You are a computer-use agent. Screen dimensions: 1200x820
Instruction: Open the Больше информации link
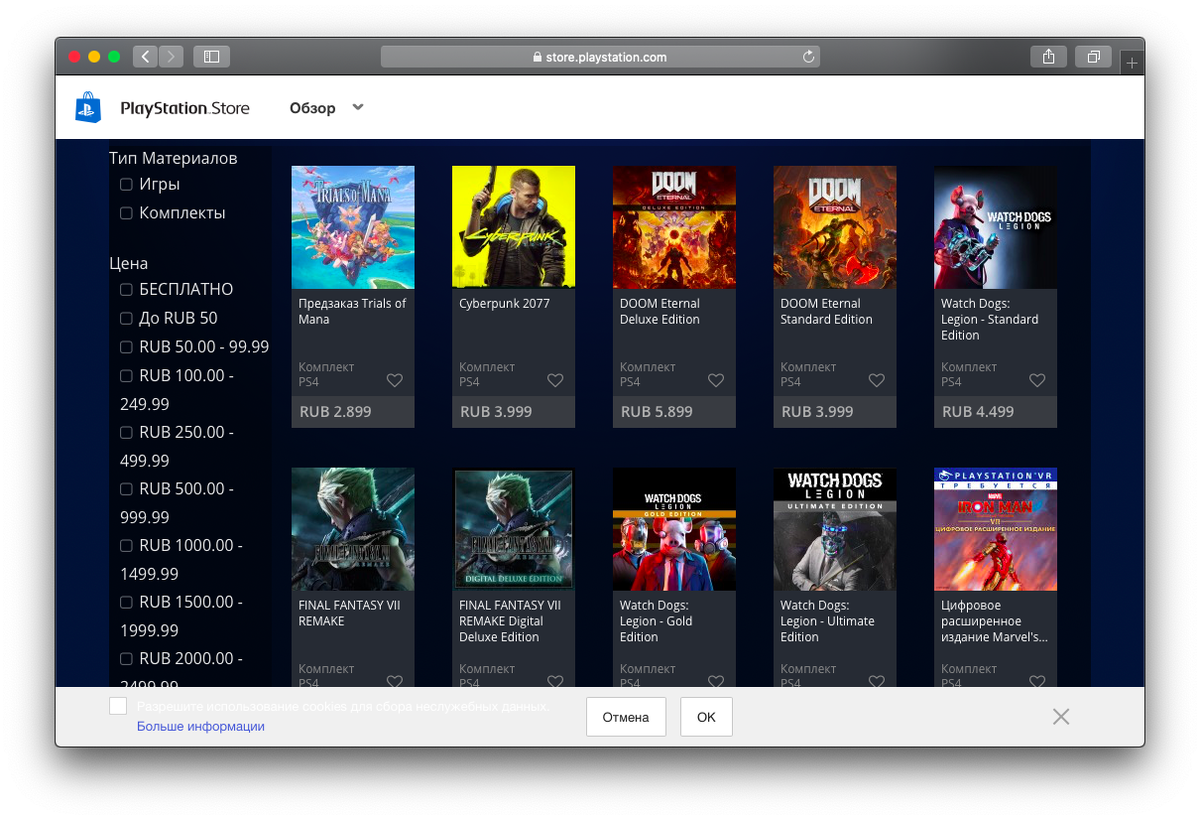201,727
